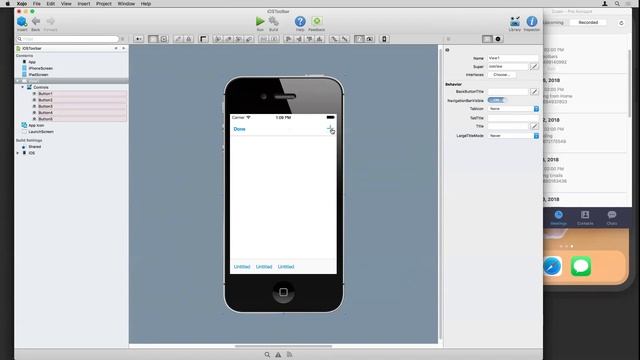Switch to layout view mode button
Image resolution: width=640 pixels, height=360 pixels.
coord(153,39)
